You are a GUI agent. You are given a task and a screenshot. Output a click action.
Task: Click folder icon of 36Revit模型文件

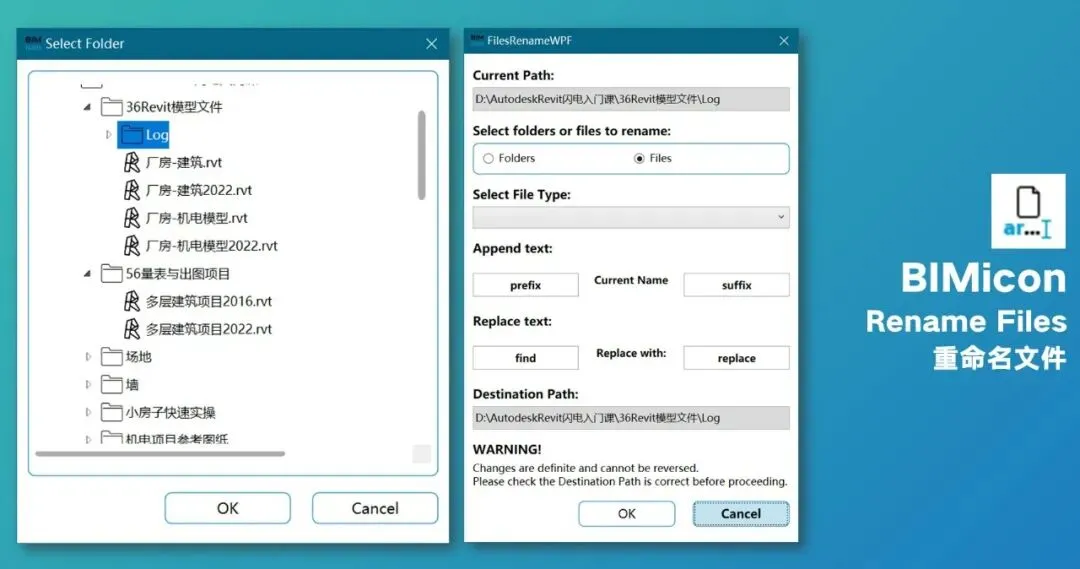[x=112, y=107]
